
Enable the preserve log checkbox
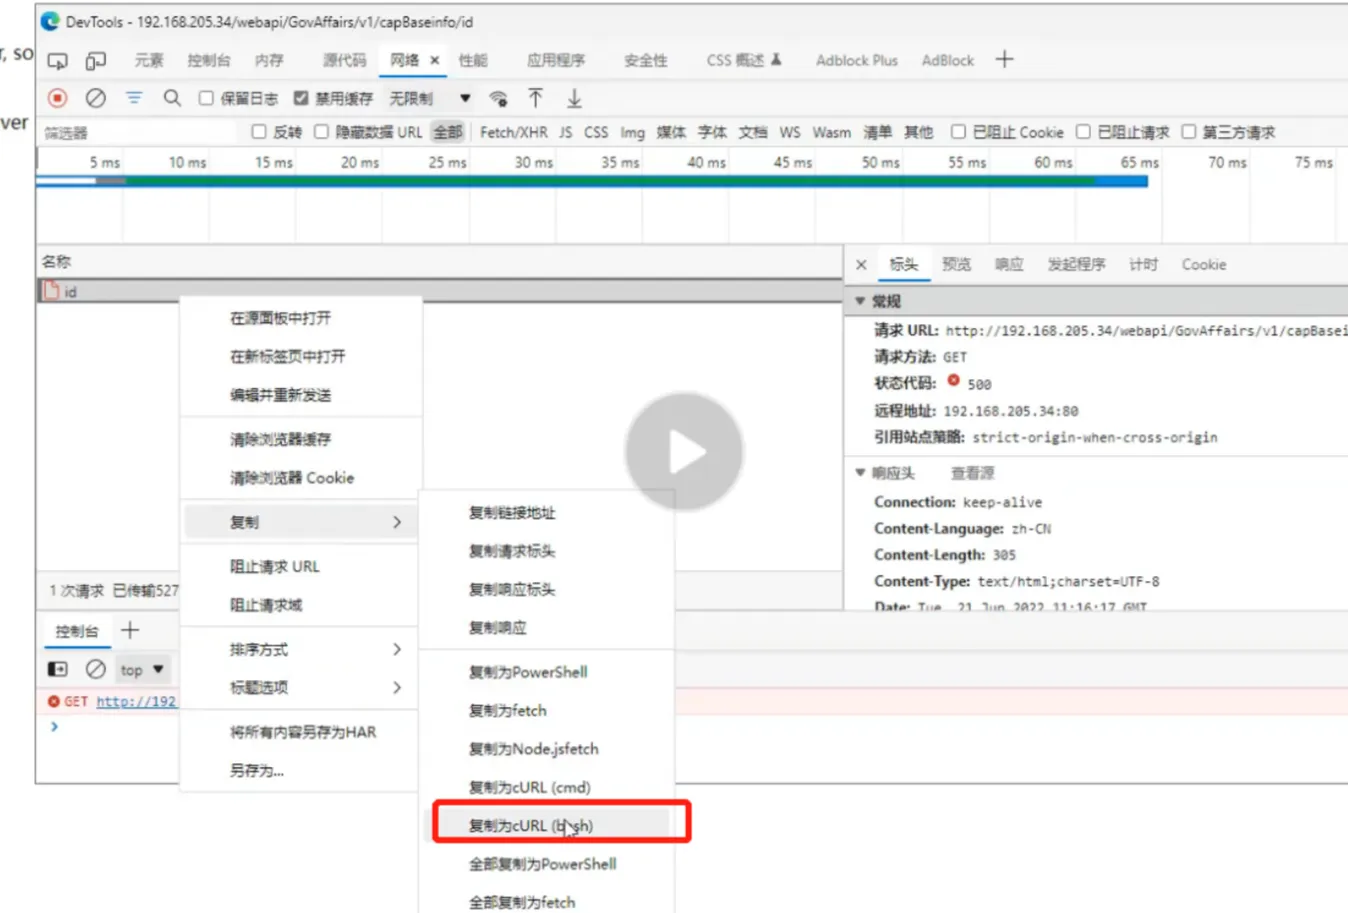tap(206, 98)
